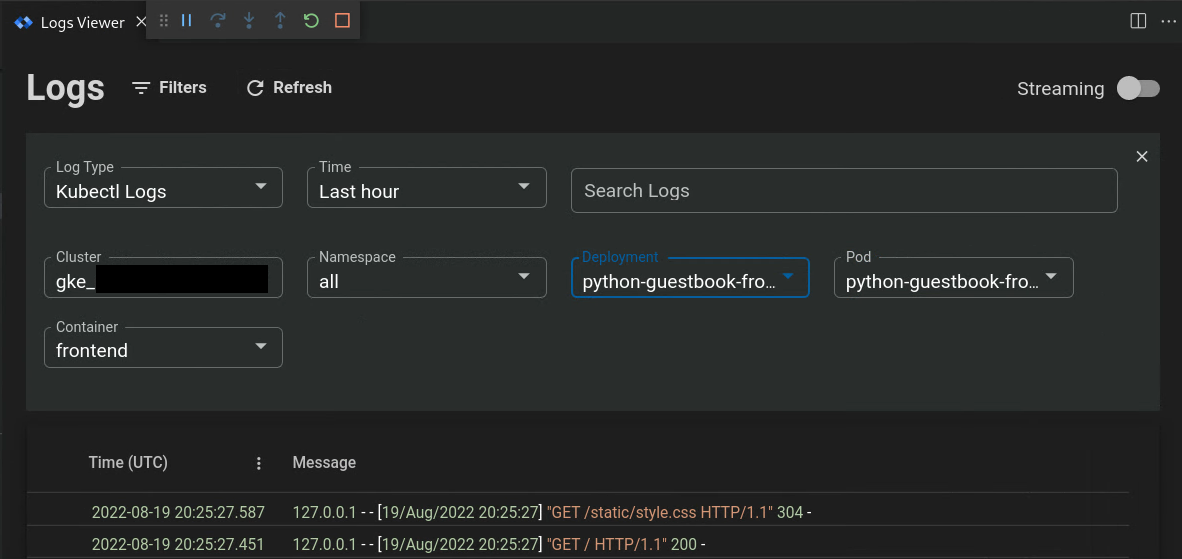Image resolution: width=1182 pixels, height=559 pixels.
Task: Refresh the logs list
Action: click(x=289, y=88)
